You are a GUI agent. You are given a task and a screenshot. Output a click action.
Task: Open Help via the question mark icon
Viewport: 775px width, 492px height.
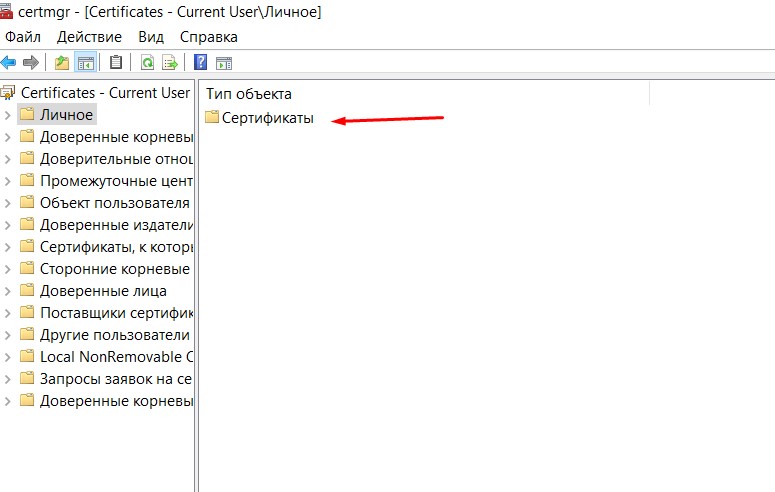[x=200, y=62]
